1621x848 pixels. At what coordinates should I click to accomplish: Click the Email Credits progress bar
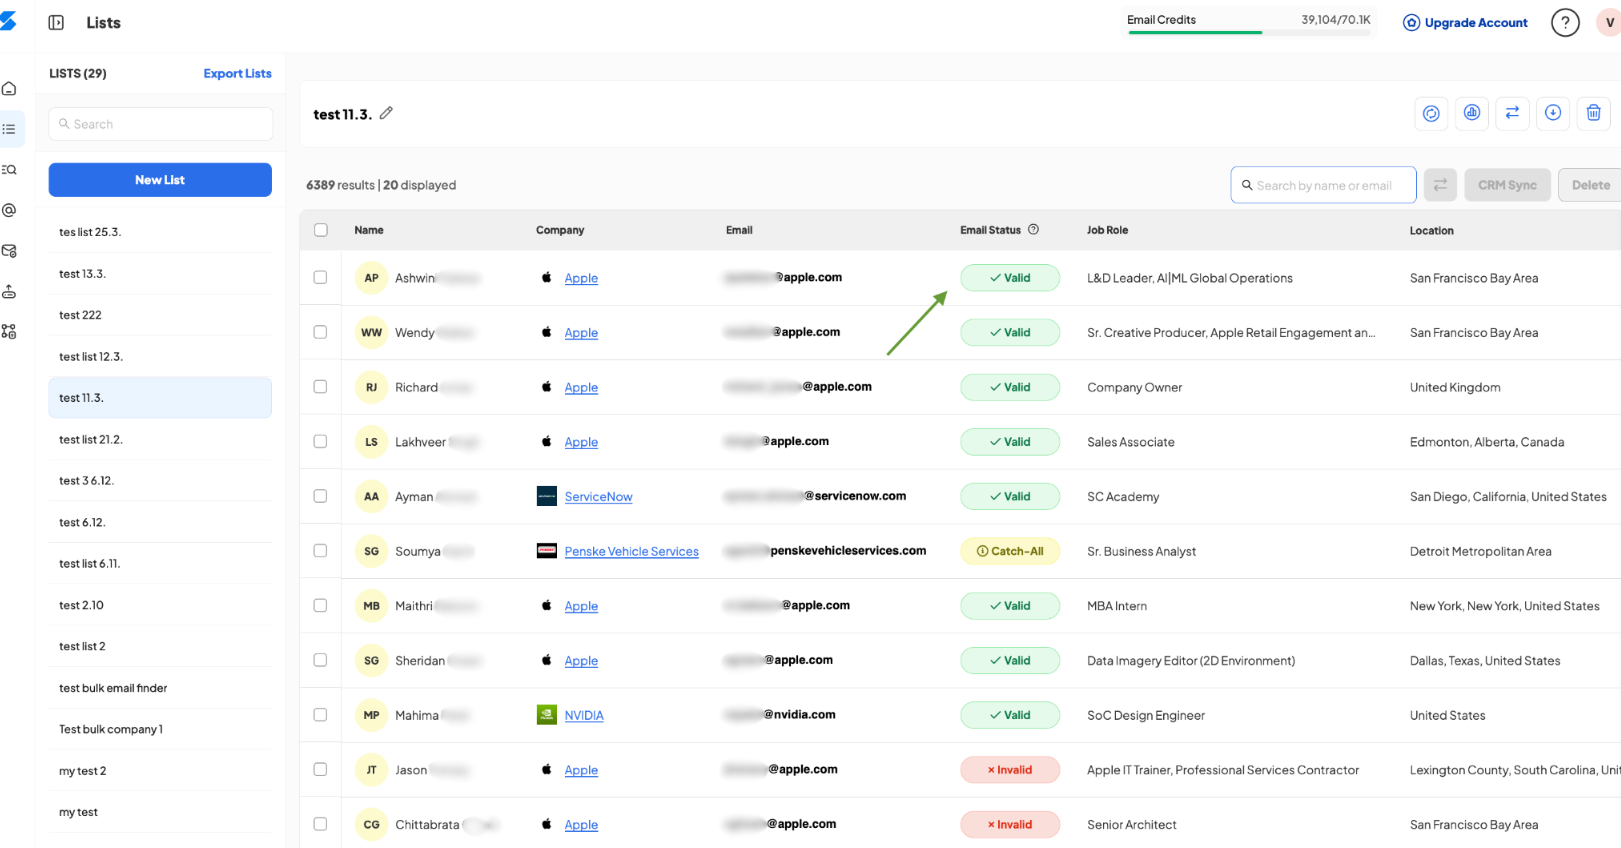click(x=1249, y=32)
